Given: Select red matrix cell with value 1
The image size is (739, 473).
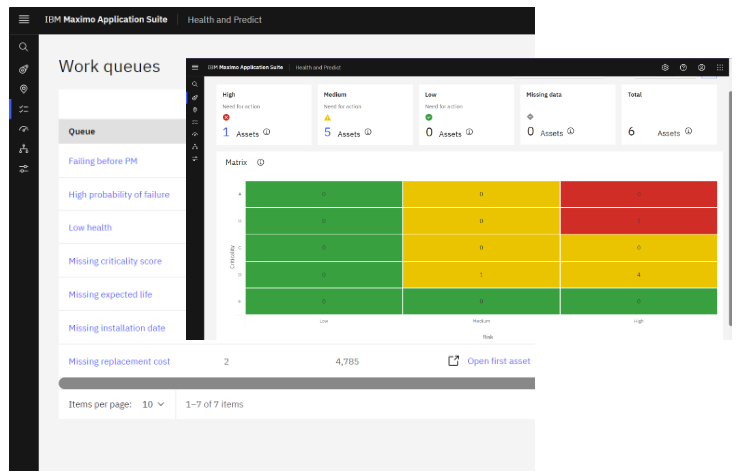Looking at the screenshot, I should pos(639,221).
